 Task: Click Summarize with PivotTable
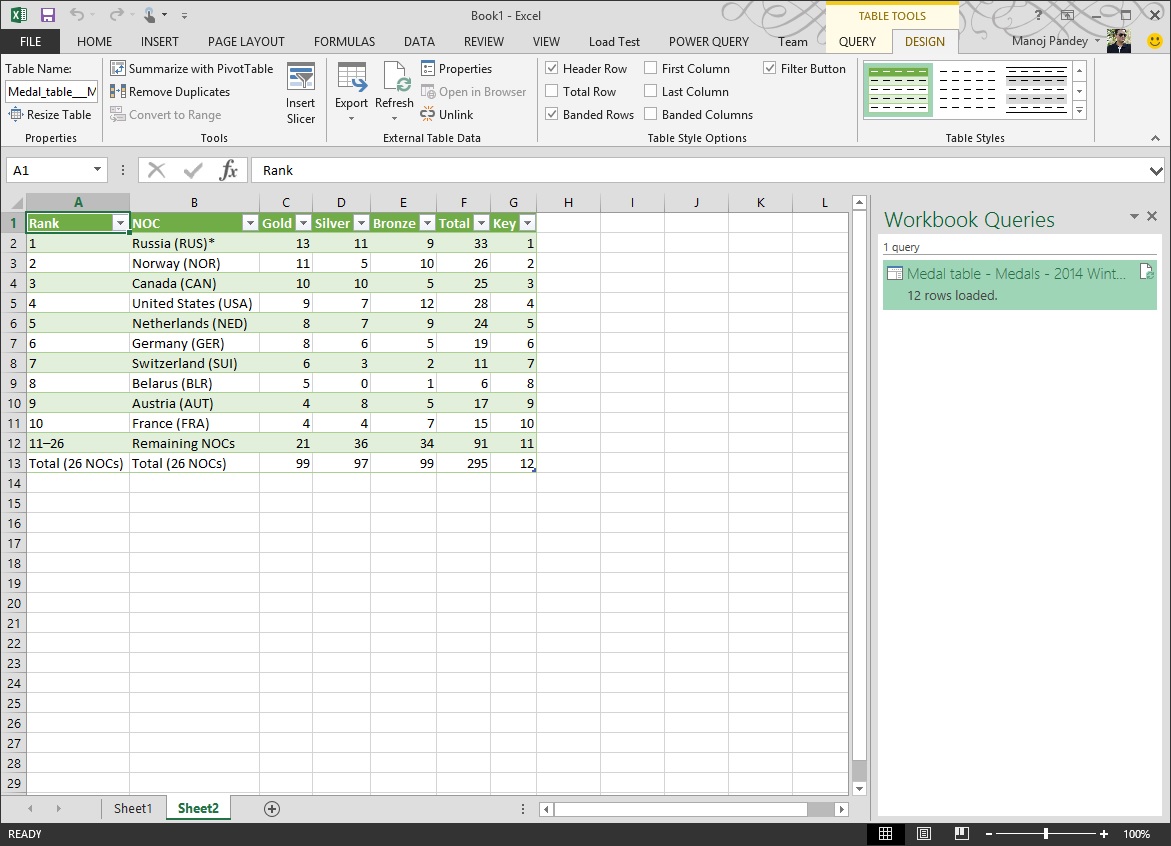pyautogui.click(x=191, y=68)
